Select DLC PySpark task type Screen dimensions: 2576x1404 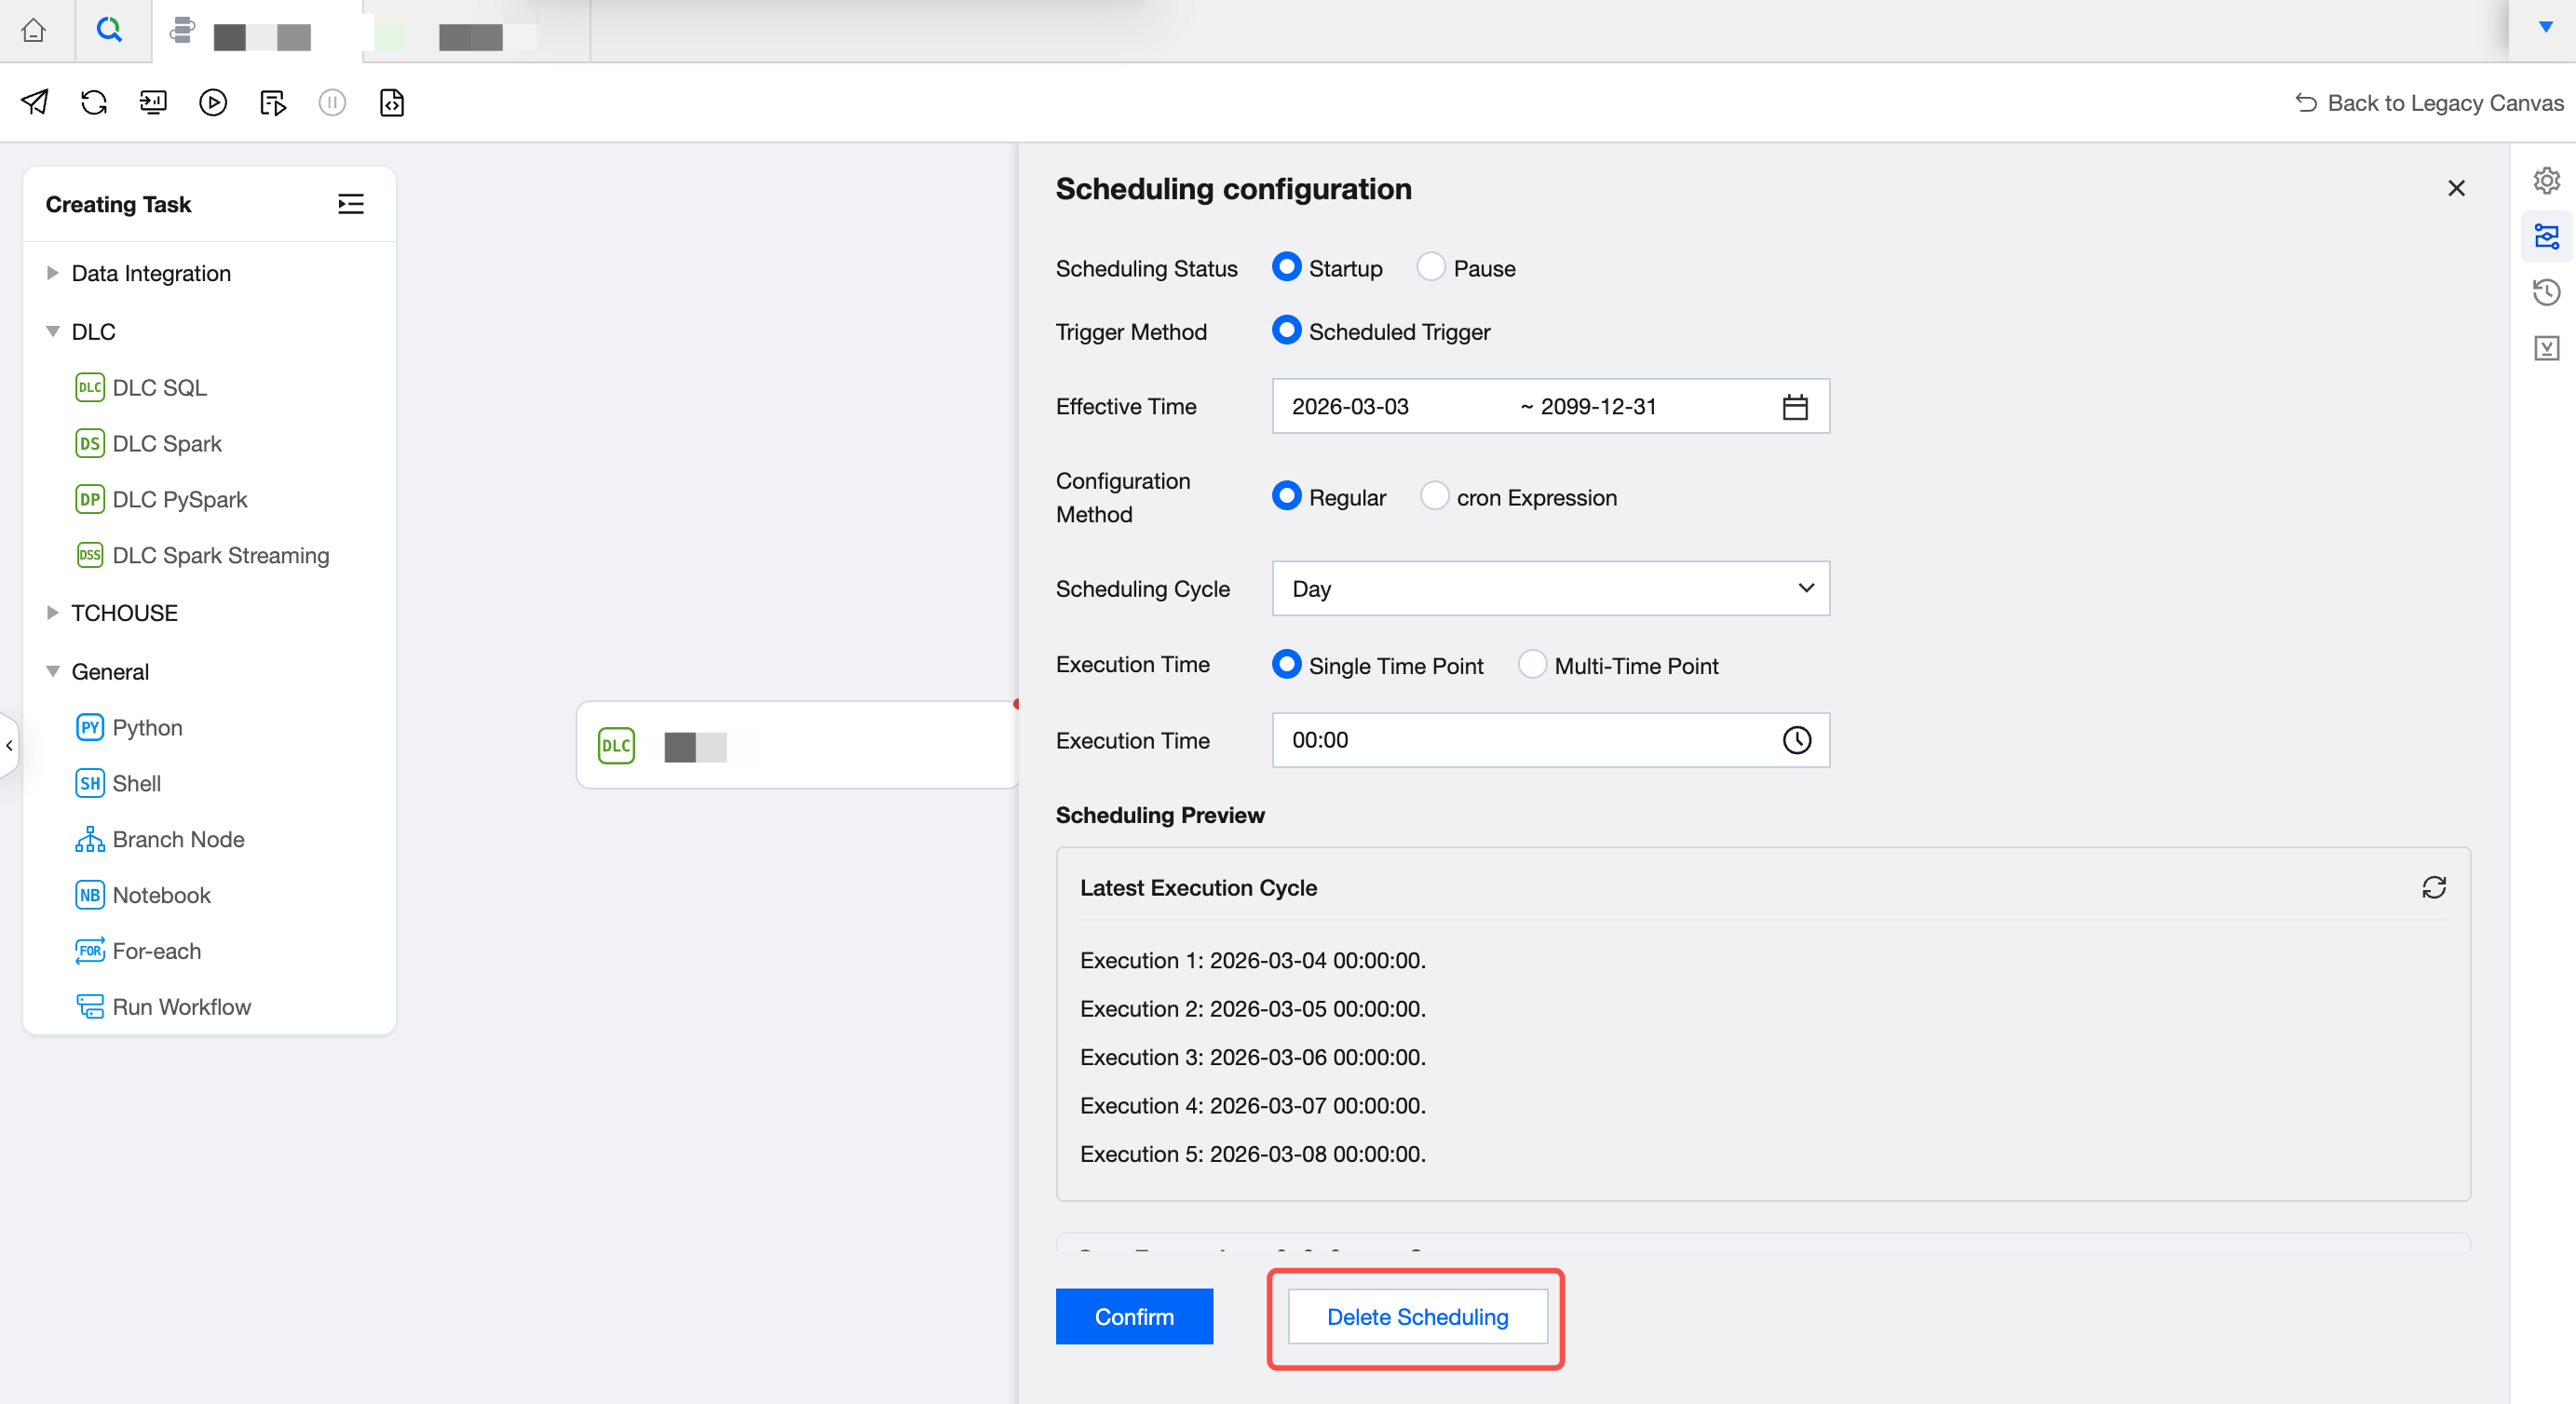point(179,499)
